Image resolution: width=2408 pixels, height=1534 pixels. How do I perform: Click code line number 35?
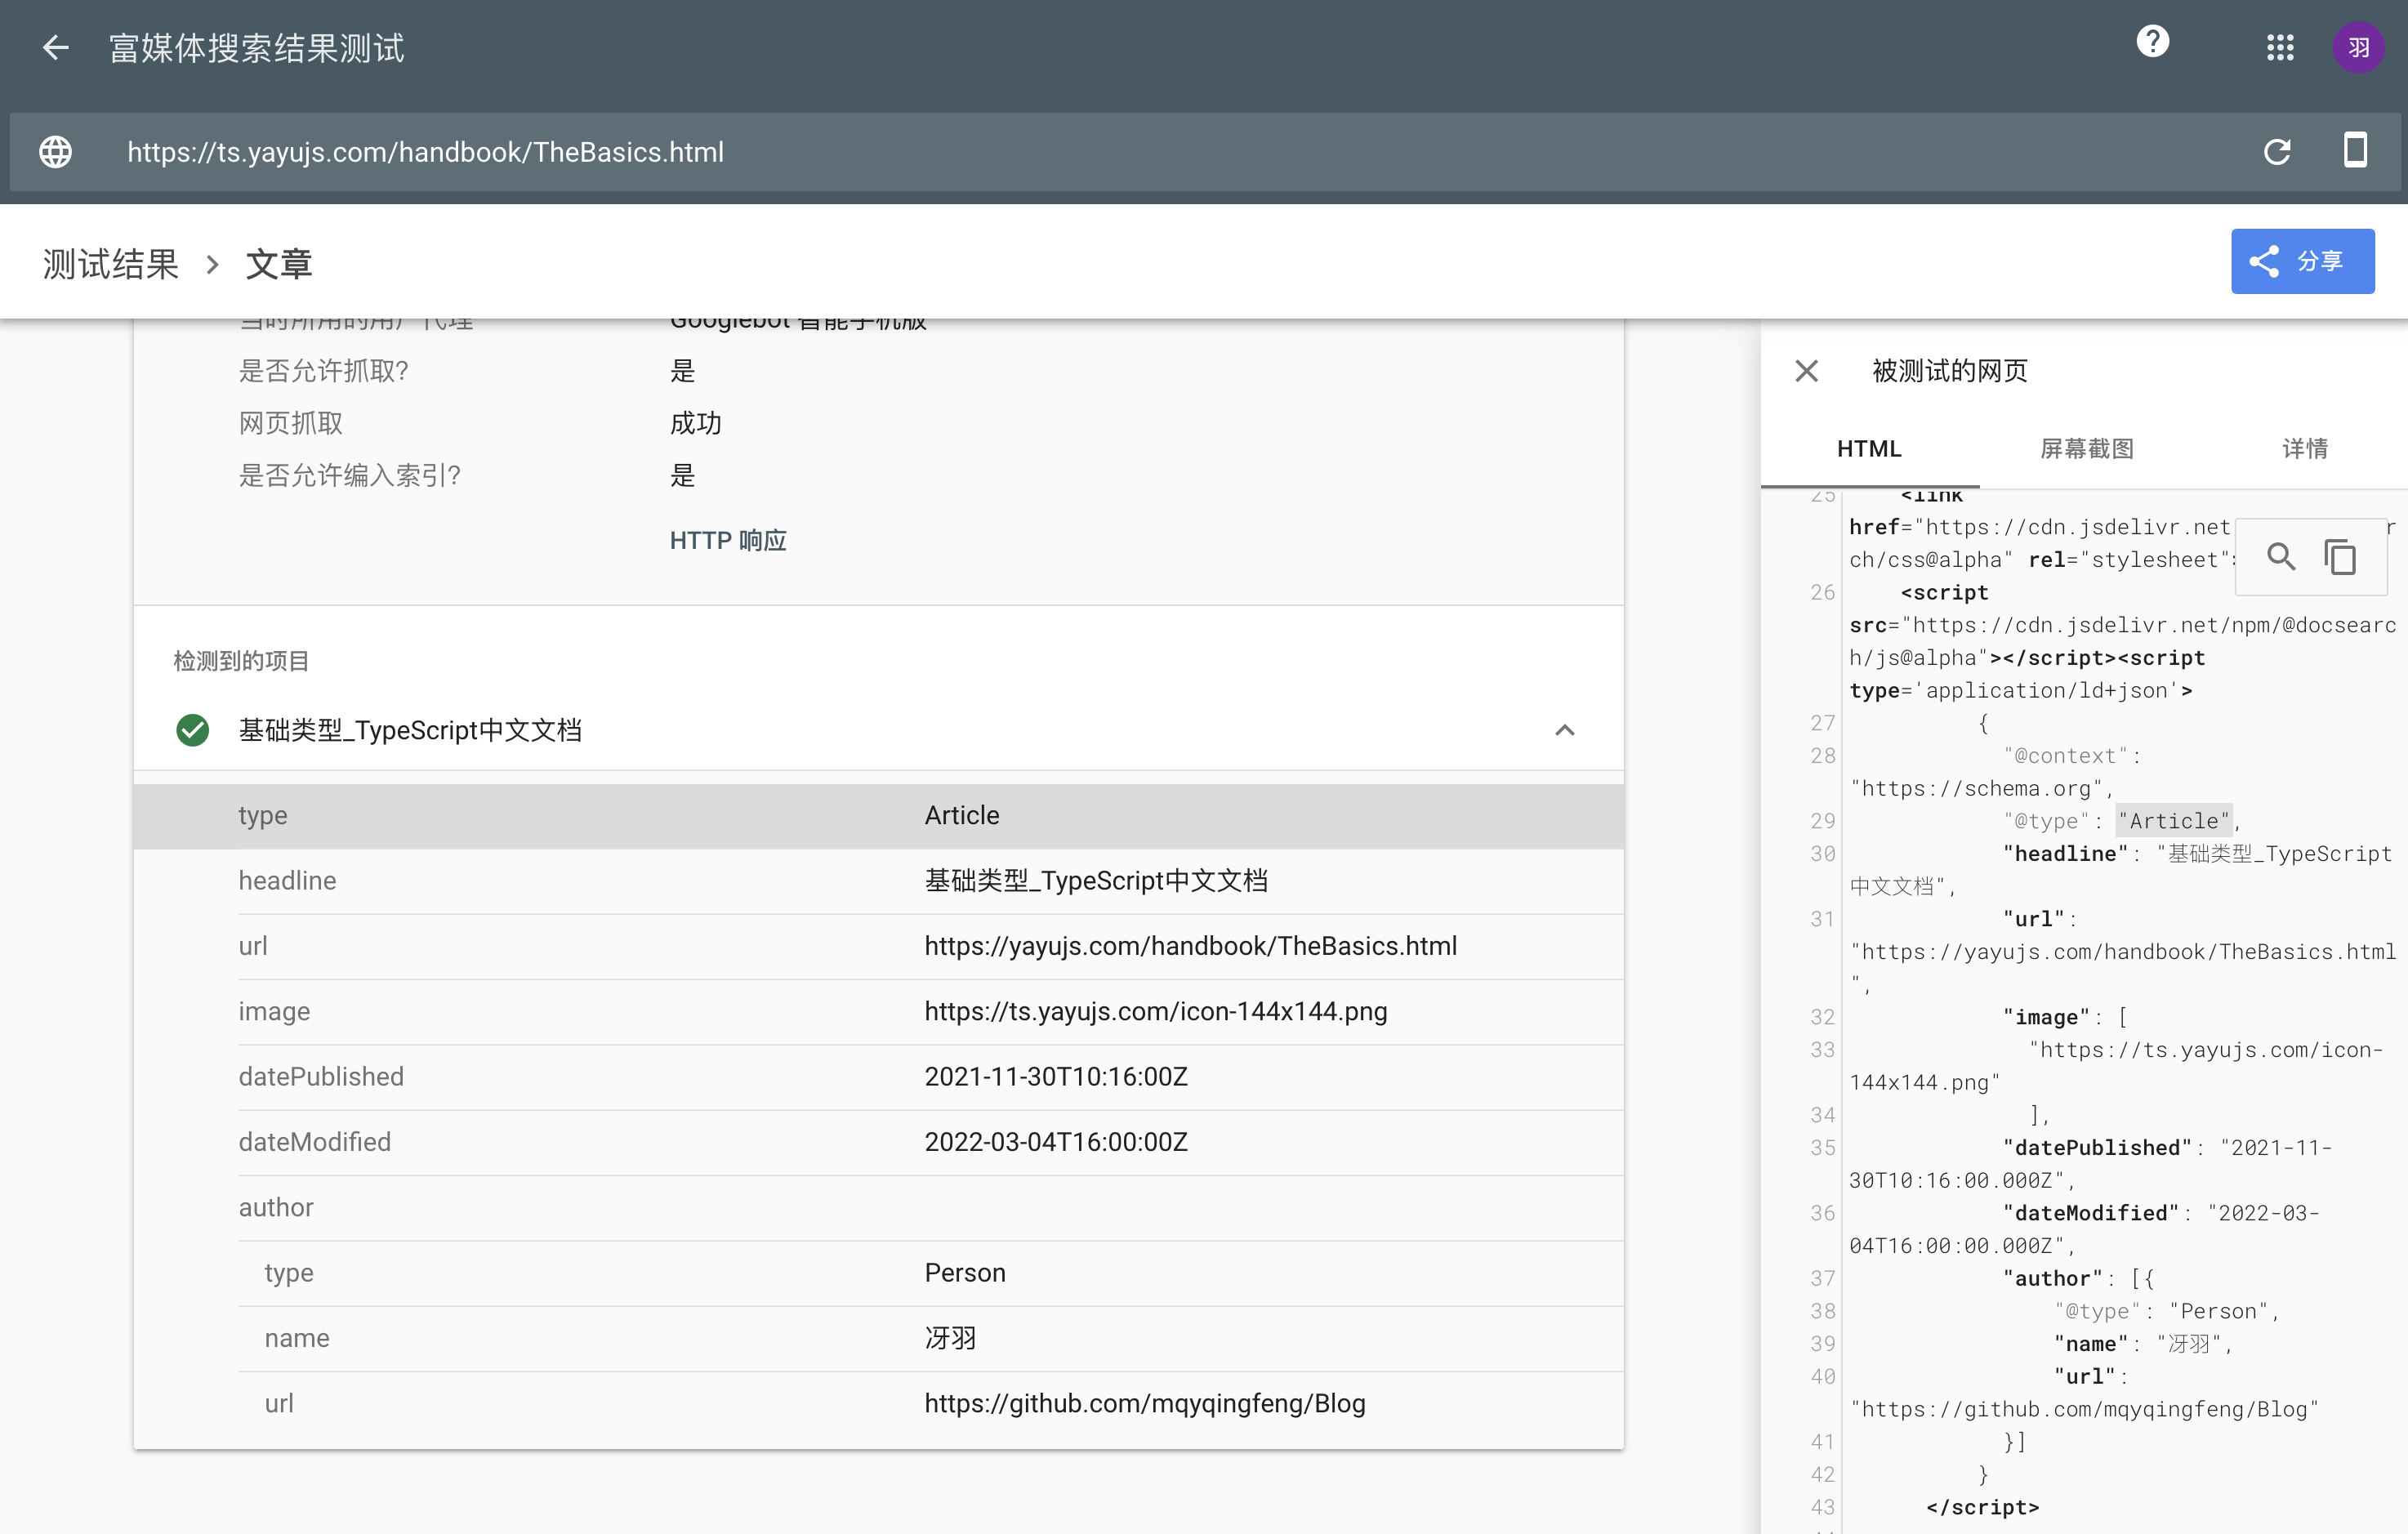(x=1822, y=1148)
